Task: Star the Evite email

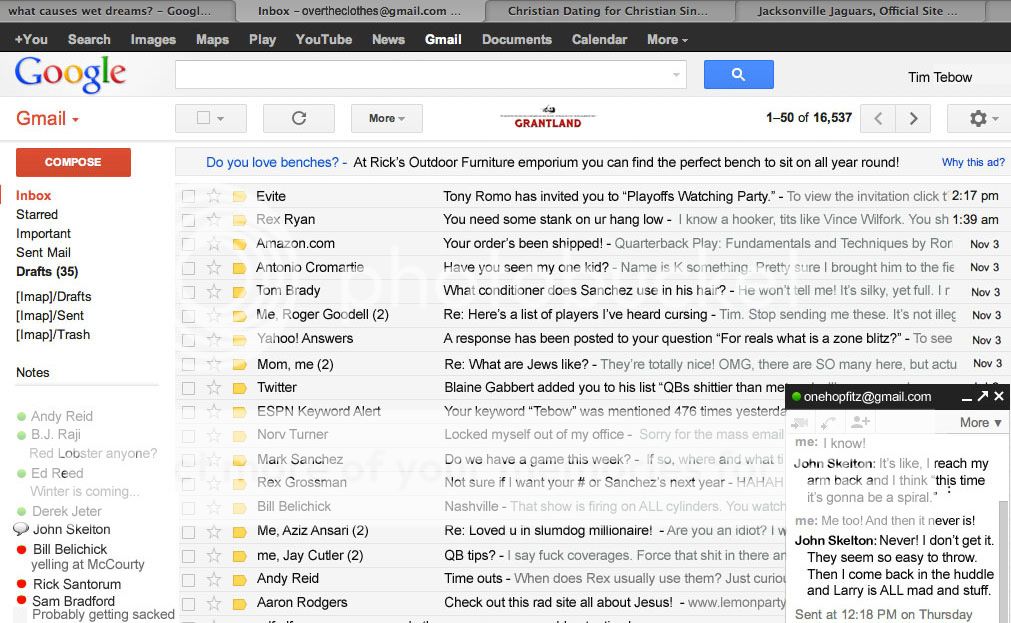Action: tap(213, 196)
